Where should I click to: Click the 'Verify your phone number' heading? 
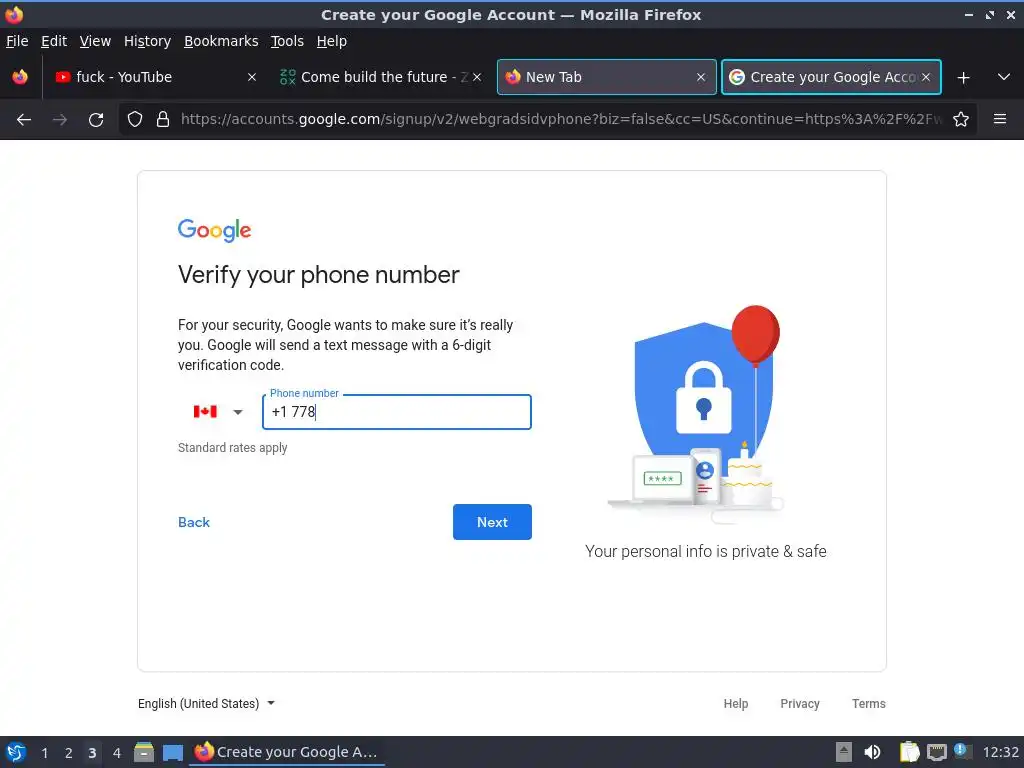(319, 275)
